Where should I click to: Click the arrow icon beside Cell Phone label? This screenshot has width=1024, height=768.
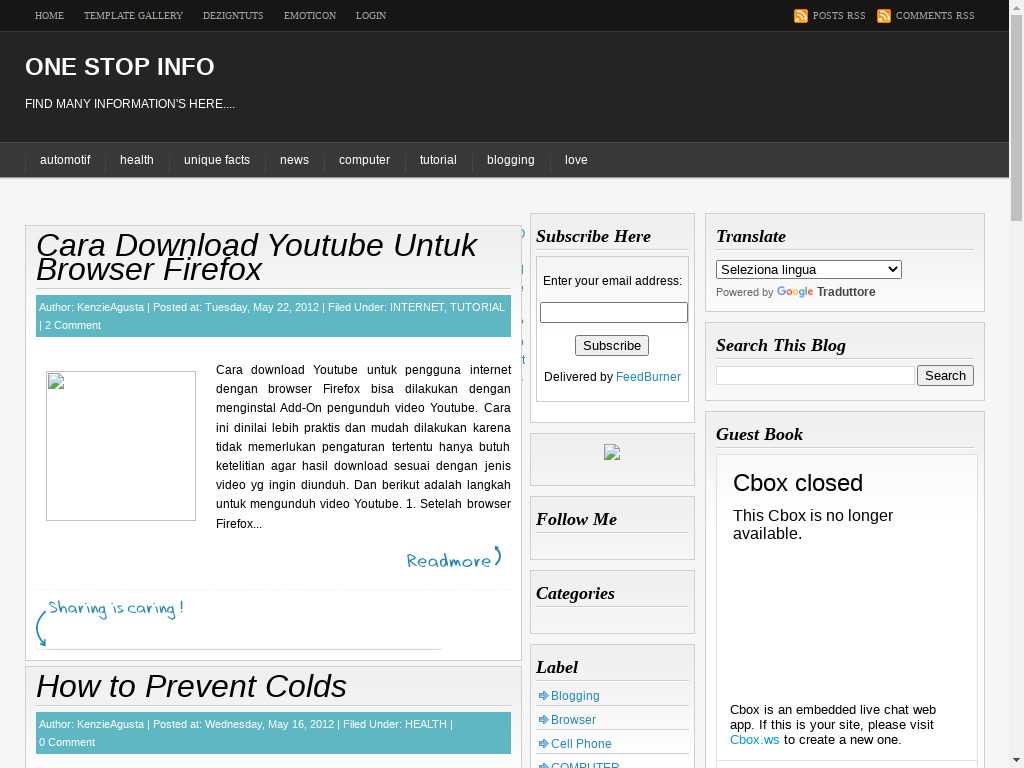tap(543, 744)
